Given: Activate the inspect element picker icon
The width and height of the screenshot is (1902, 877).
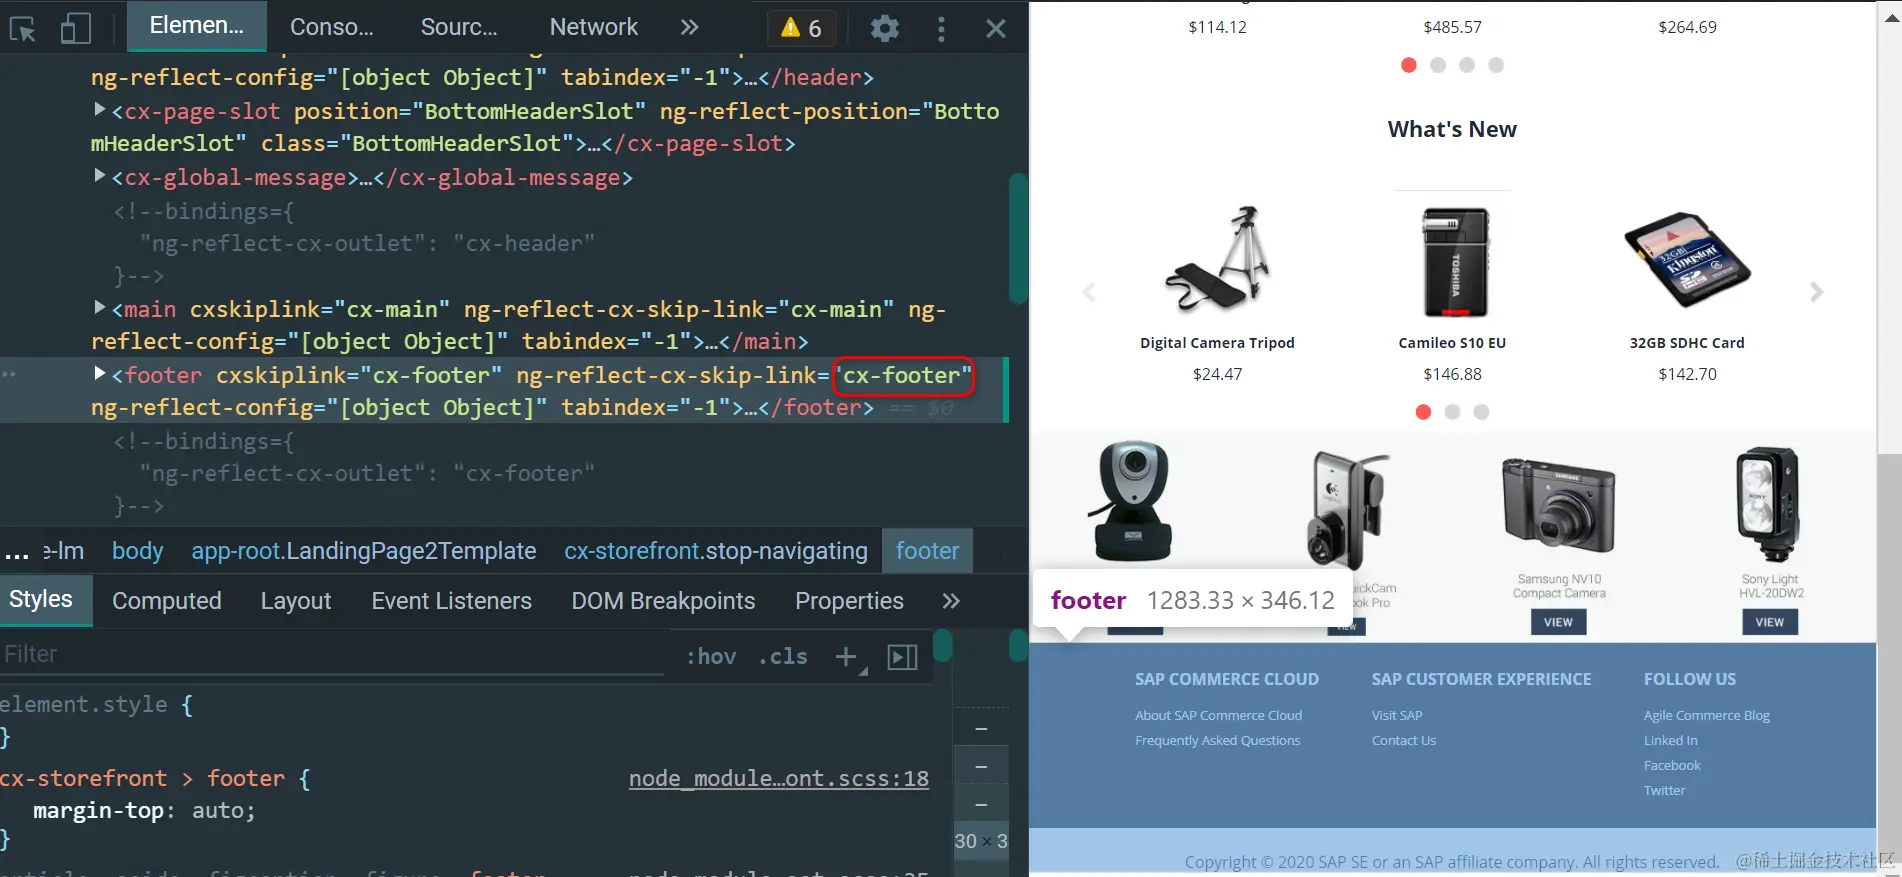Looking at the screenshot, I should (22, 28).
